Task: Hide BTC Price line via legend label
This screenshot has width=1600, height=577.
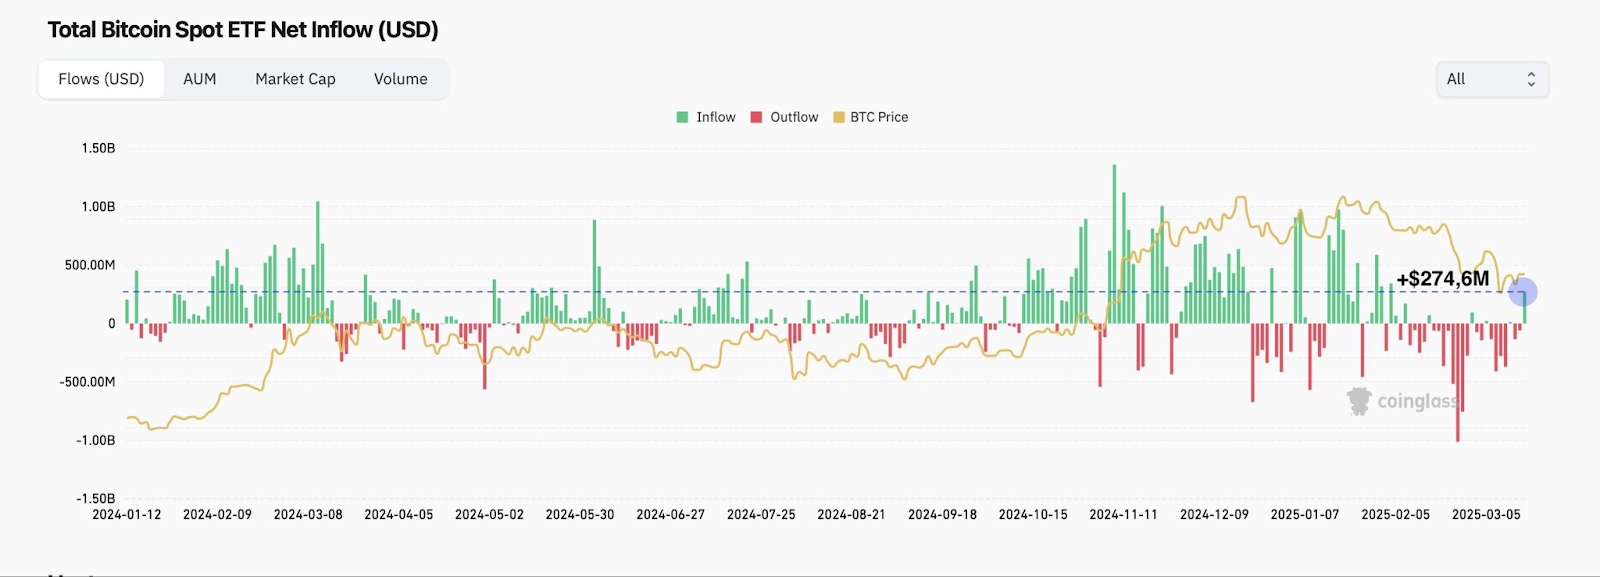Action: click(879, 117)
